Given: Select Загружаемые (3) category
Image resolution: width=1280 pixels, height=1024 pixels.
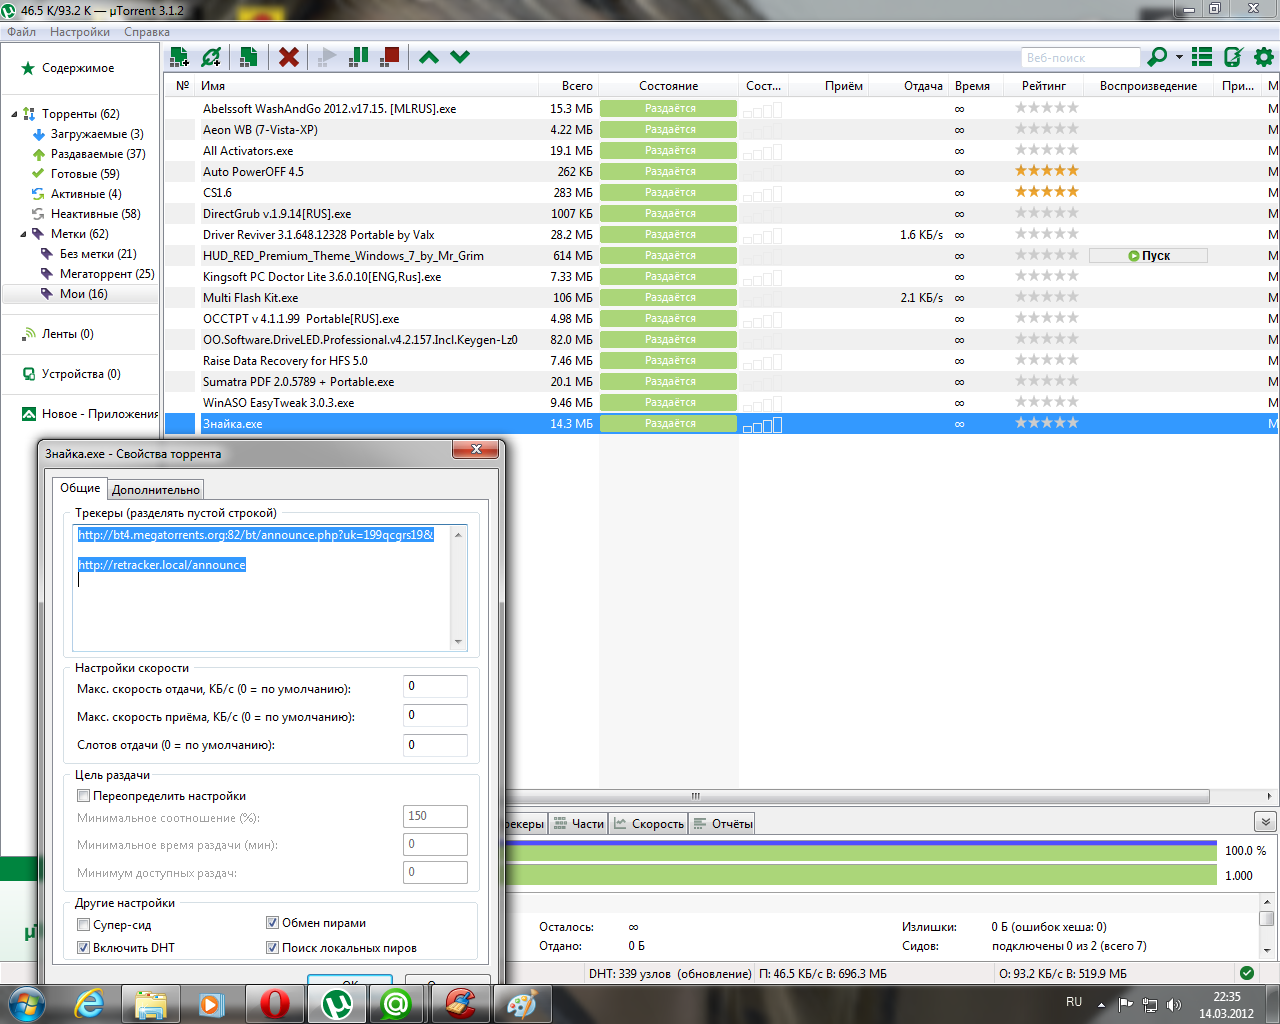Looking at the screenshot, I should pos(88,134).
